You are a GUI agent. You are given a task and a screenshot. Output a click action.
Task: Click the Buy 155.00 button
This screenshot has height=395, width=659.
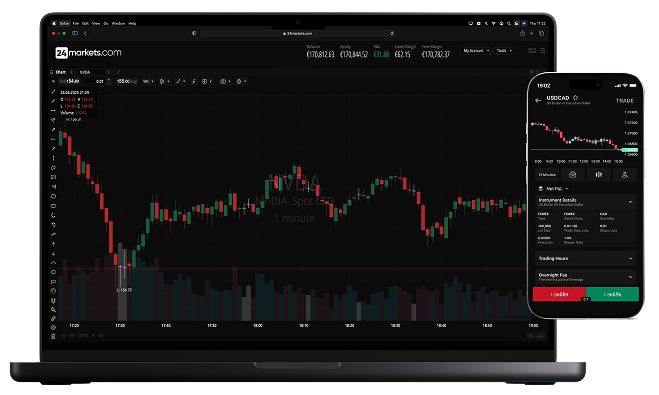point(127,81)
